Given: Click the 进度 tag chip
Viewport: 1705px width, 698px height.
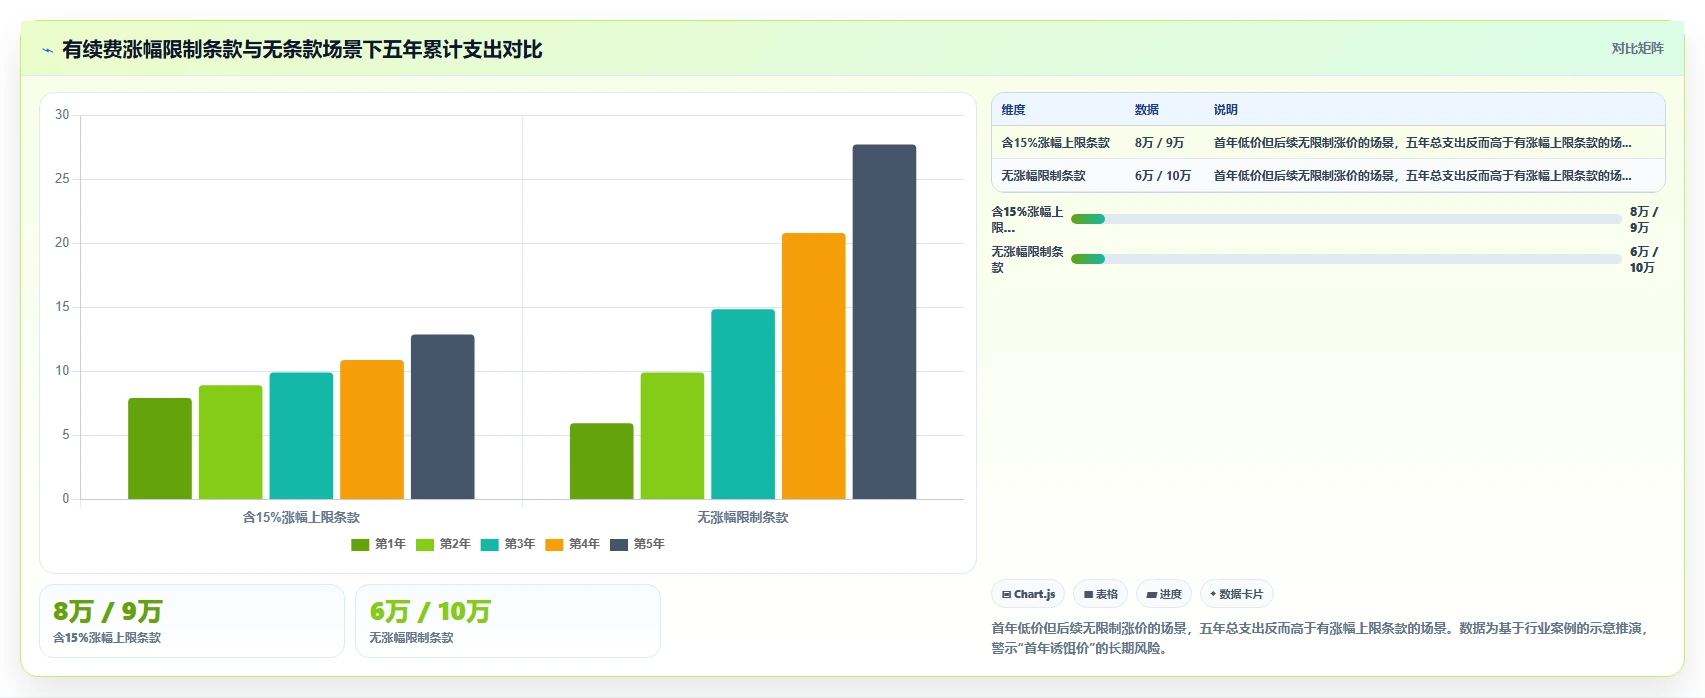Looking at the screenshot, I should click(1164, 594).
